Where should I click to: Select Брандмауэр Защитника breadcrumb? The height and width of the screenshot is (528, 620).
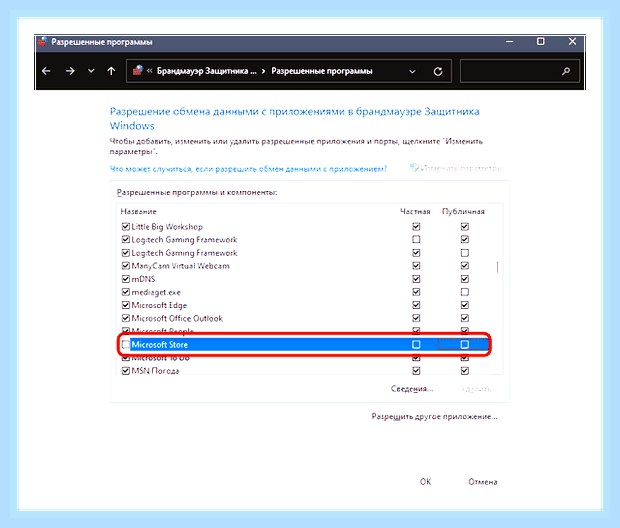pos(206,71)
